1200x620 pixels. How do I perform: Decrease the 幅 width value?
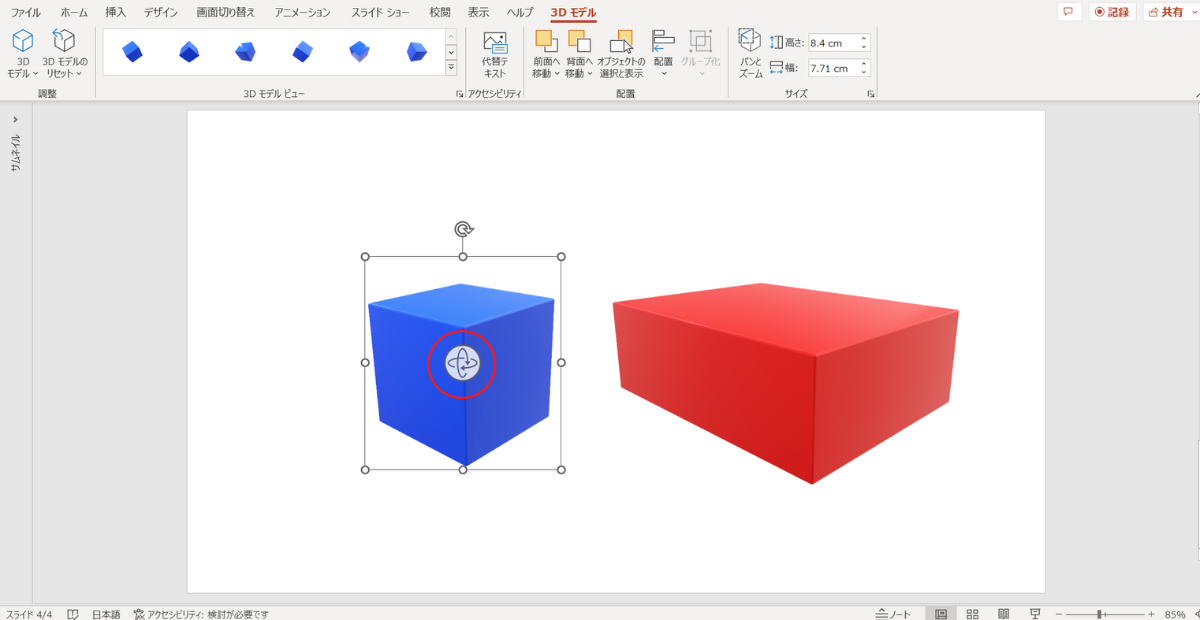(864, 73)
